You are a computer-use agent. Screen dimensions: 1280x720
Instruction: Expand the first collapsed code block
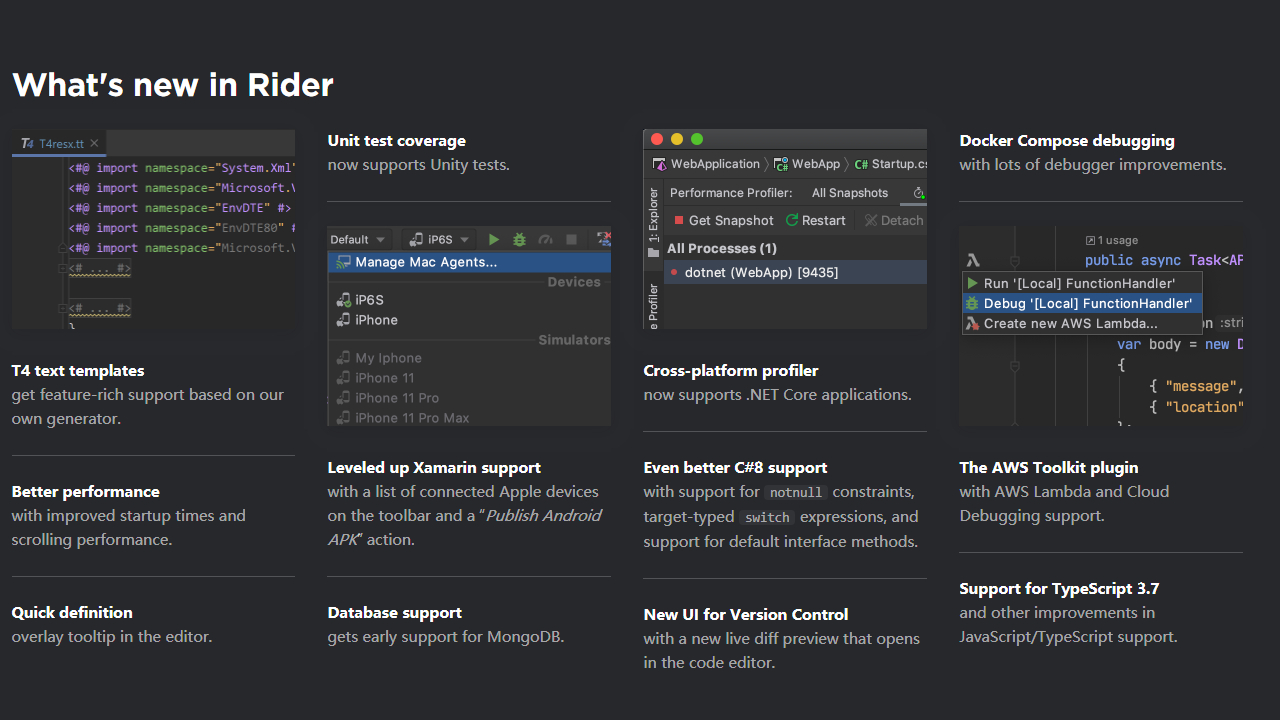[63, 268]
